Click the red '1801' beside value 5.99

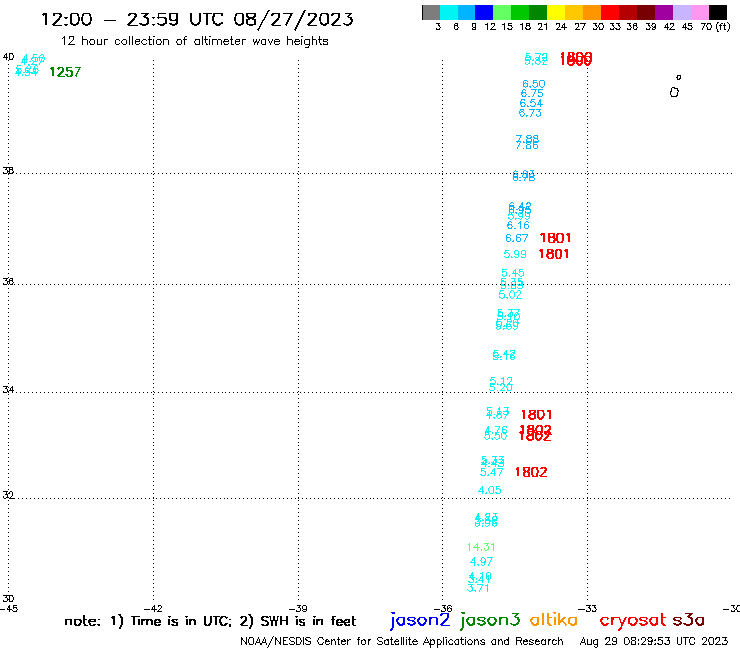[x=554, y=254]
